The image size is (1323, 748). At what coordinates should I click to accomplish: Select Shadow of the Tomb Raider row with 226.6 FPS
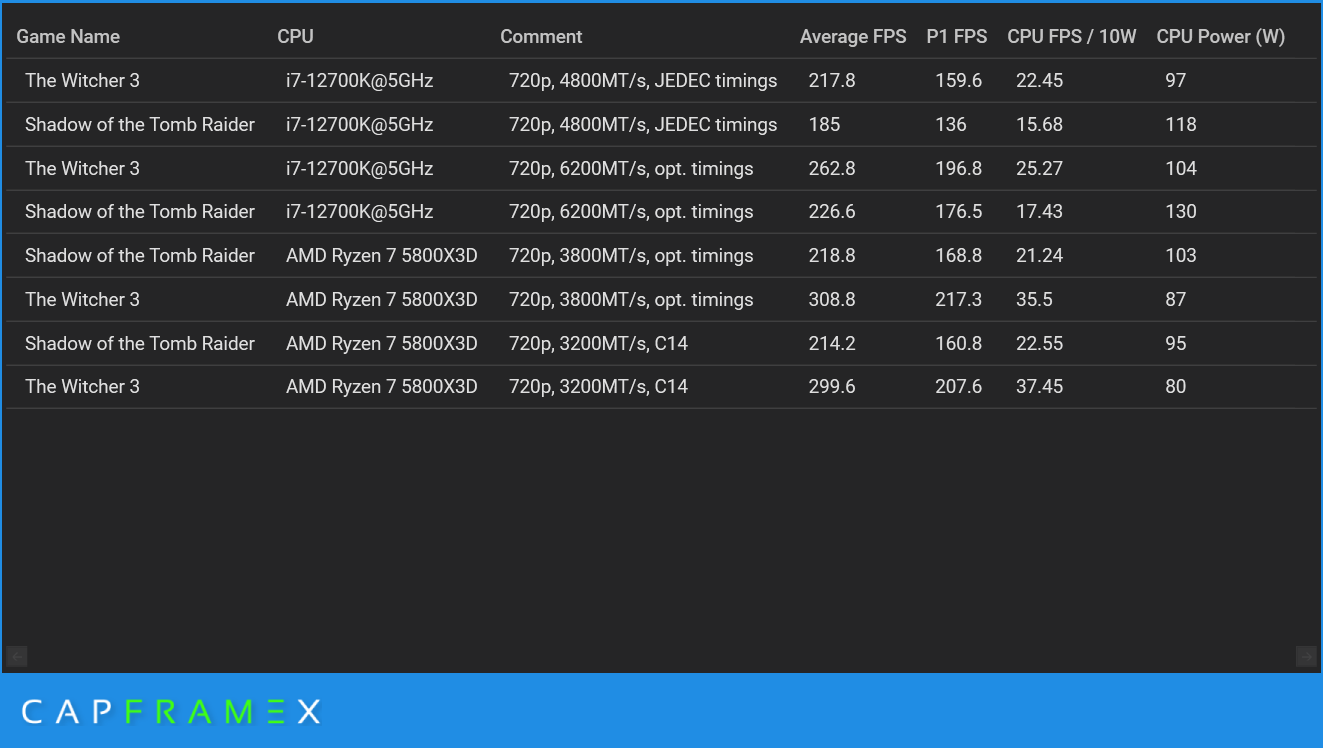click(661, 212)
